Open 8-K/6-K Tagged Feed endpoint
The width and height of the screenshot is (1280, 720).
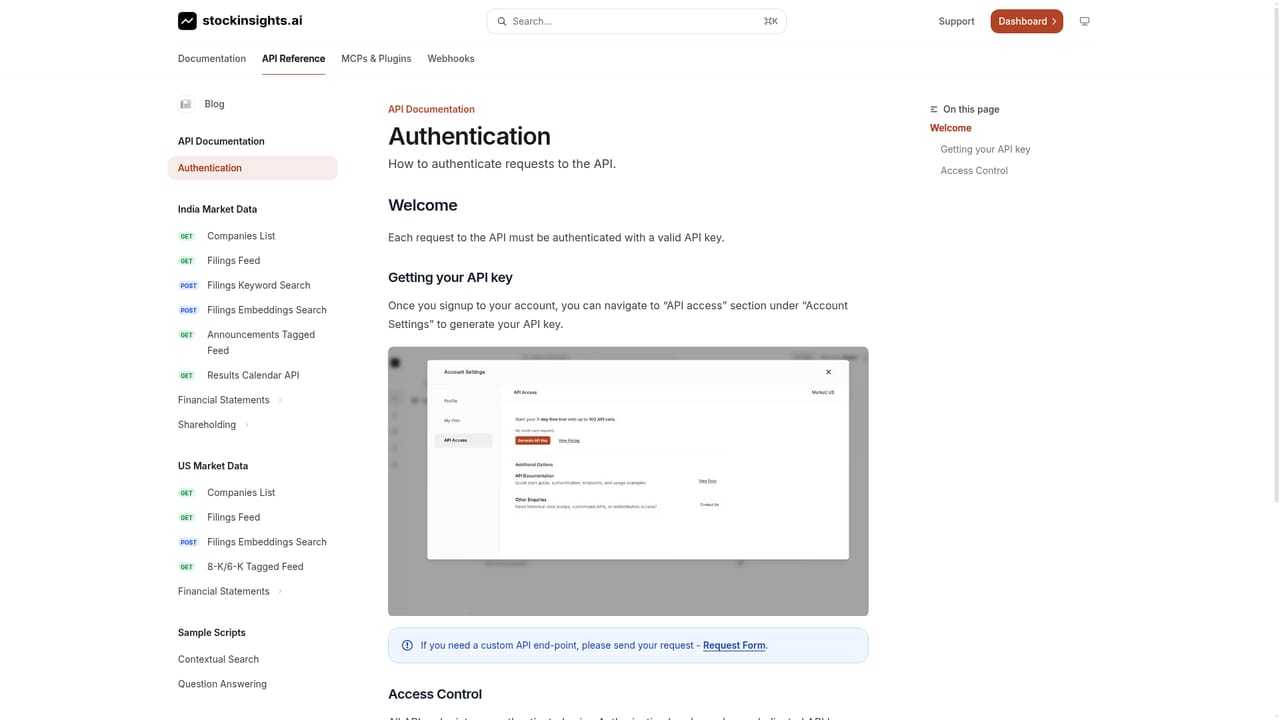[255, 567]
